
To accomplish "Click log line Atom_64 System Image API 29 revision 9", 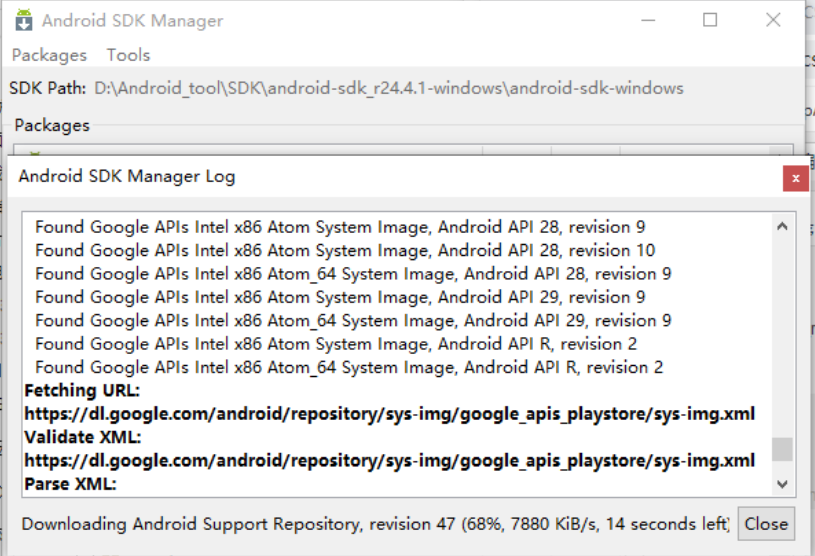I will (353, 321).
